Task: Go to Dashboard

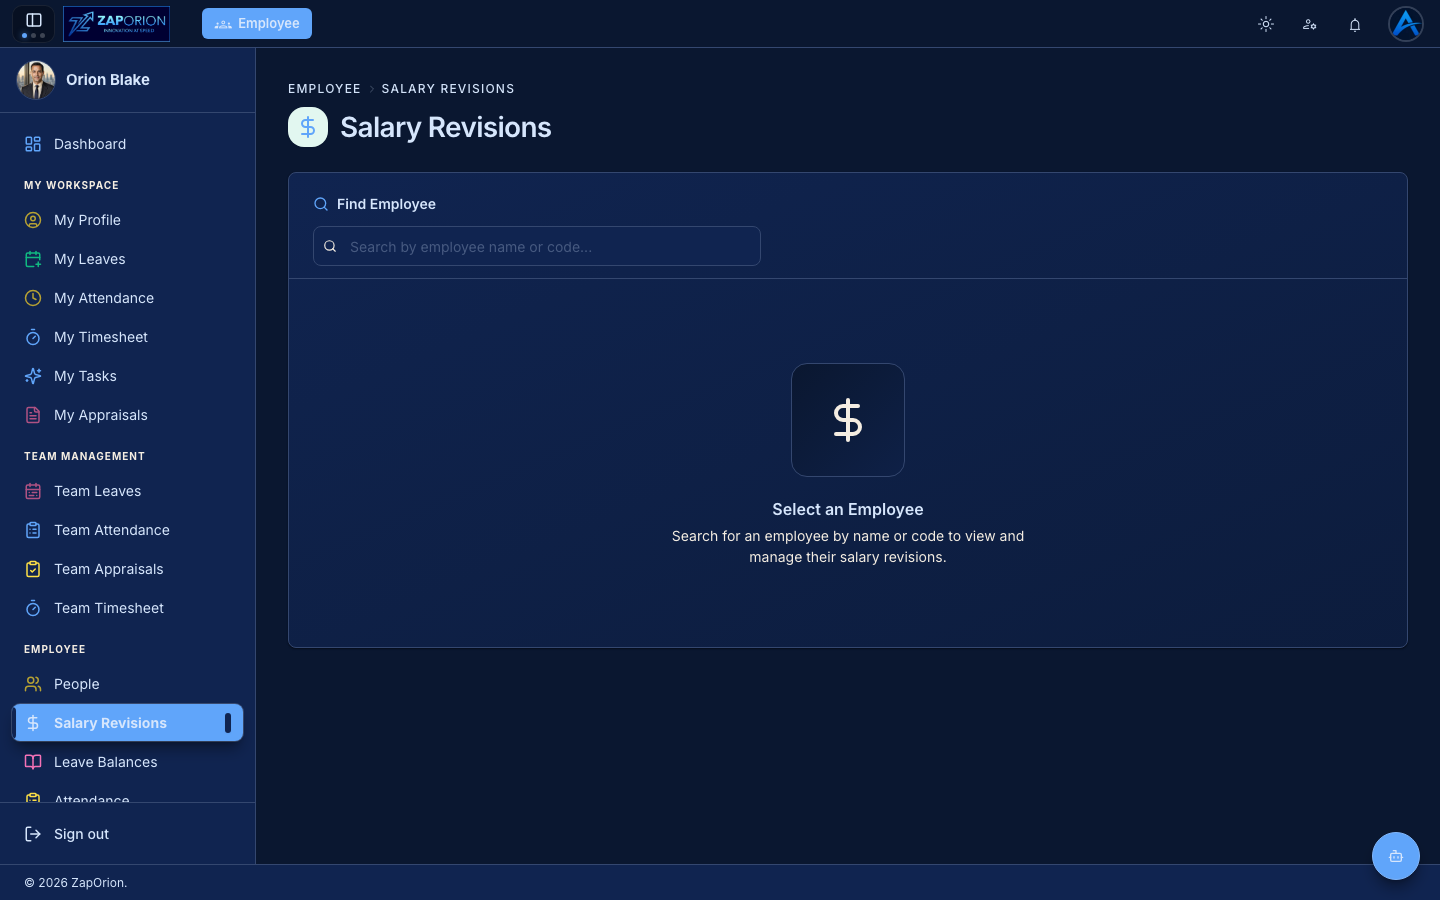Action: point(127,144)
